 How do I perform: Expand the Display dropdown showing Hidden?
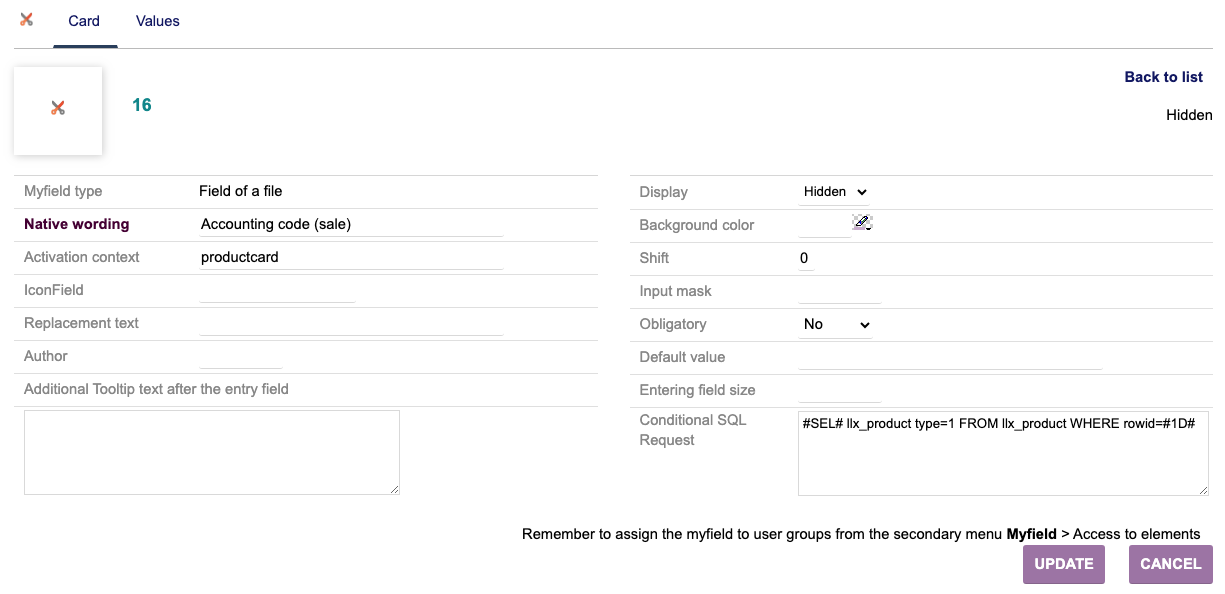(x=835, y=192)
